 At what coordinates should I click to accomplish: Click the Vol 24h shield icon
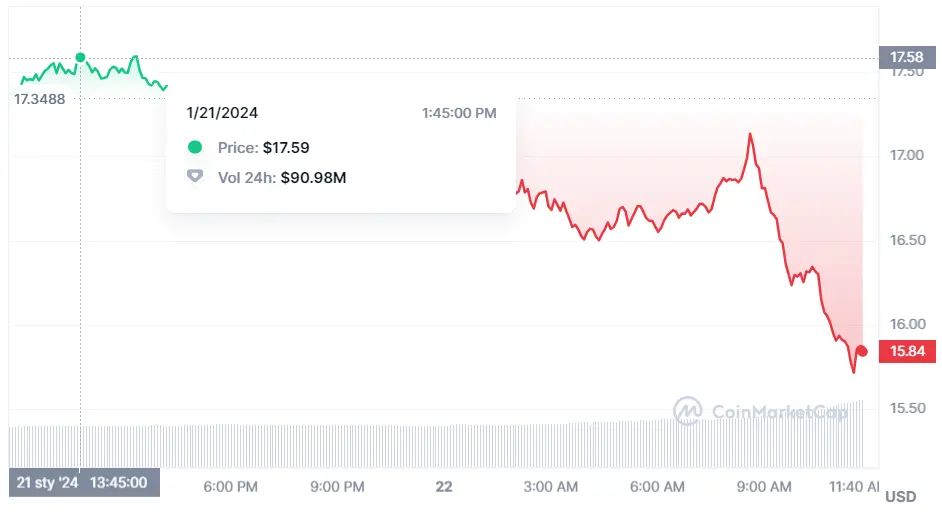(195, 177)
